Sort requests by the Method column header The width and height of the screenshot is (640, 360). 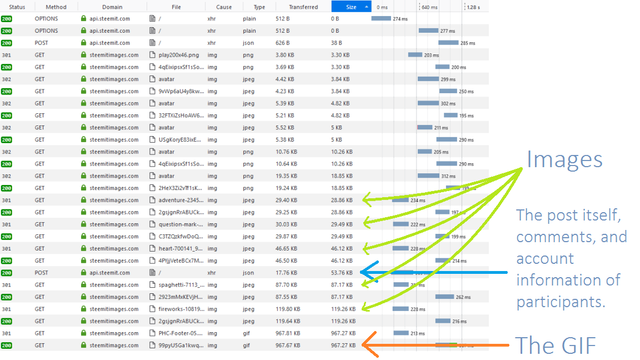coord(56,7)
